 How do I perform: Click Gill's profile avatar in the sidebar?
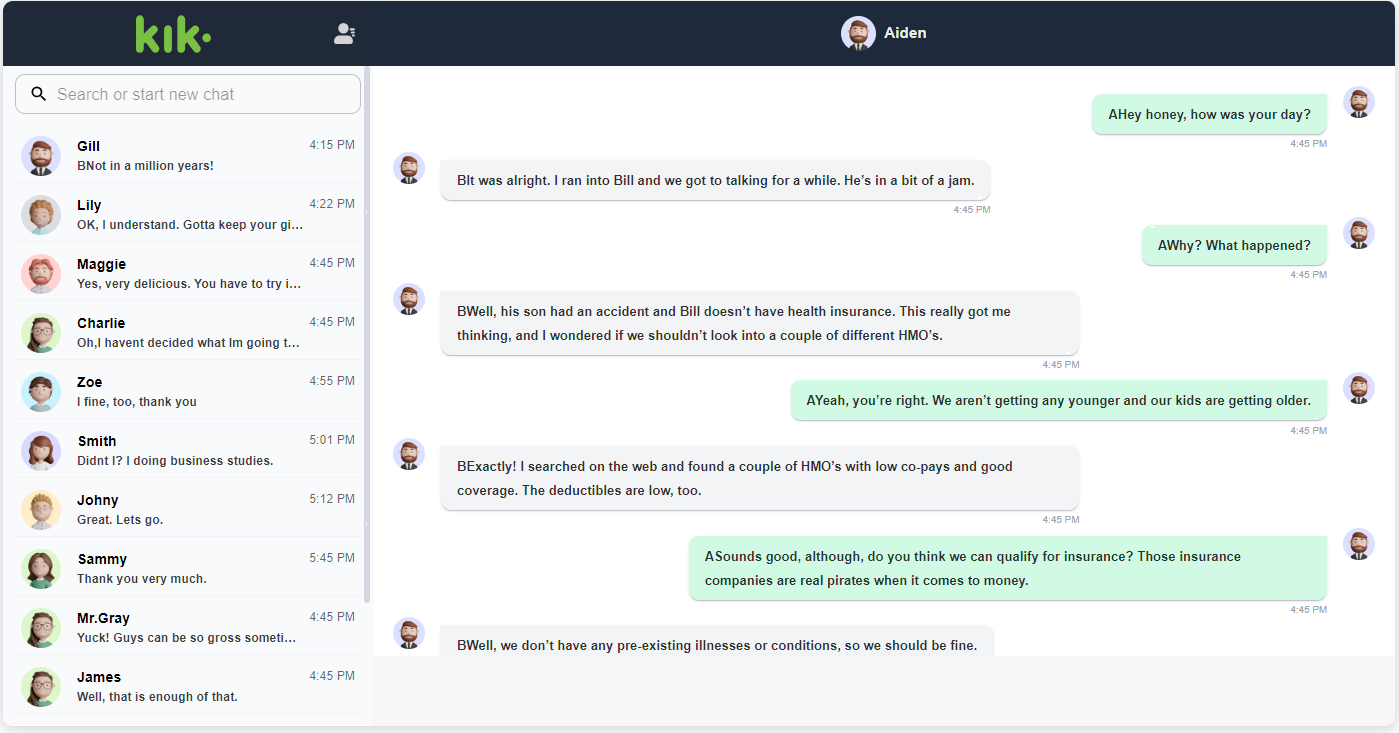41,155
